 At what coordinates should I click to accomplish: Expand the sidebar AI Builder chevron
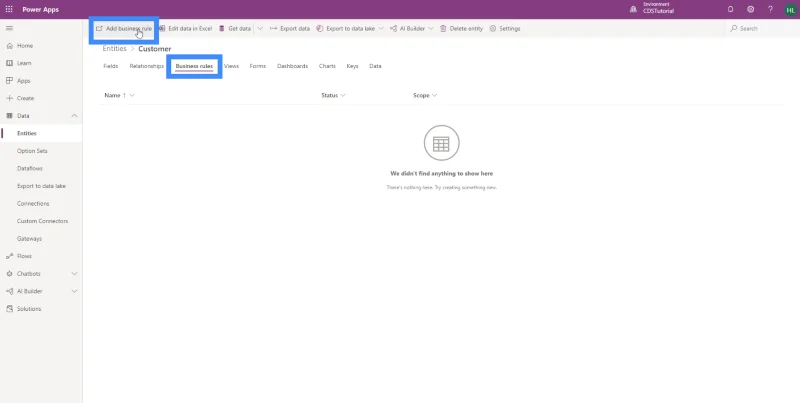[x=74, y=291]
